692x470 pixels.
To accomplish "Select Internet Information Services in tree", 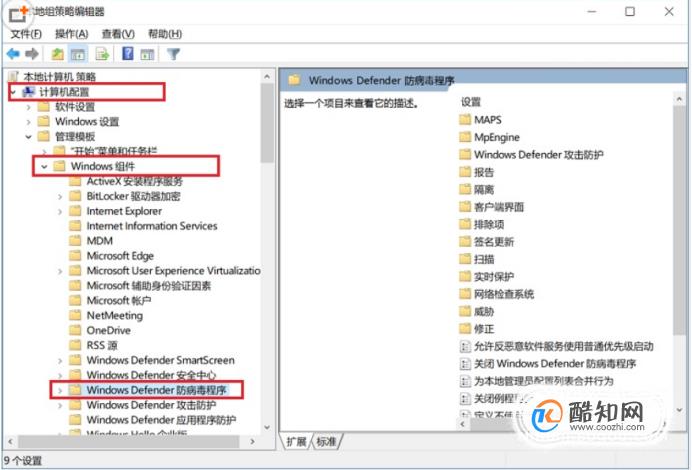I will (152, 226).
